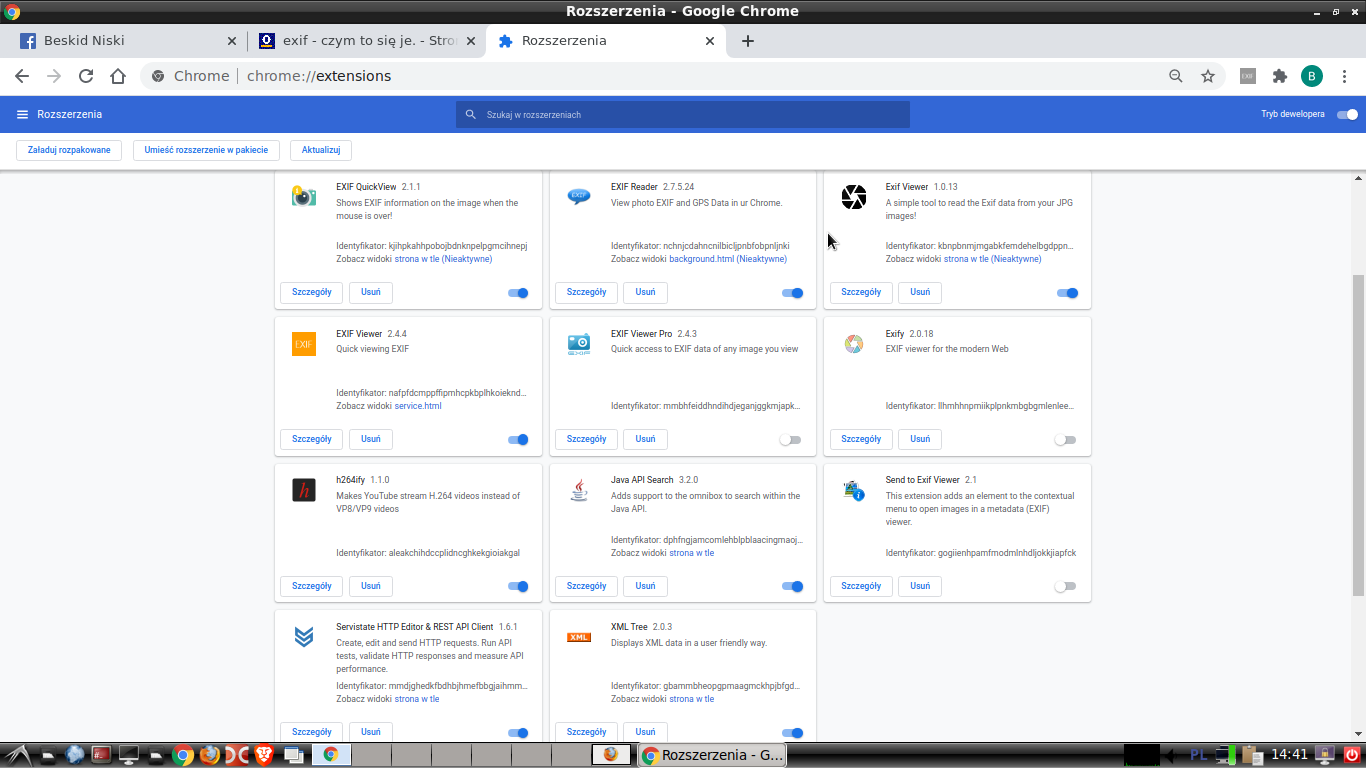
Task: Open service.html link under EXIF Viewer
Action: point(417,406)
